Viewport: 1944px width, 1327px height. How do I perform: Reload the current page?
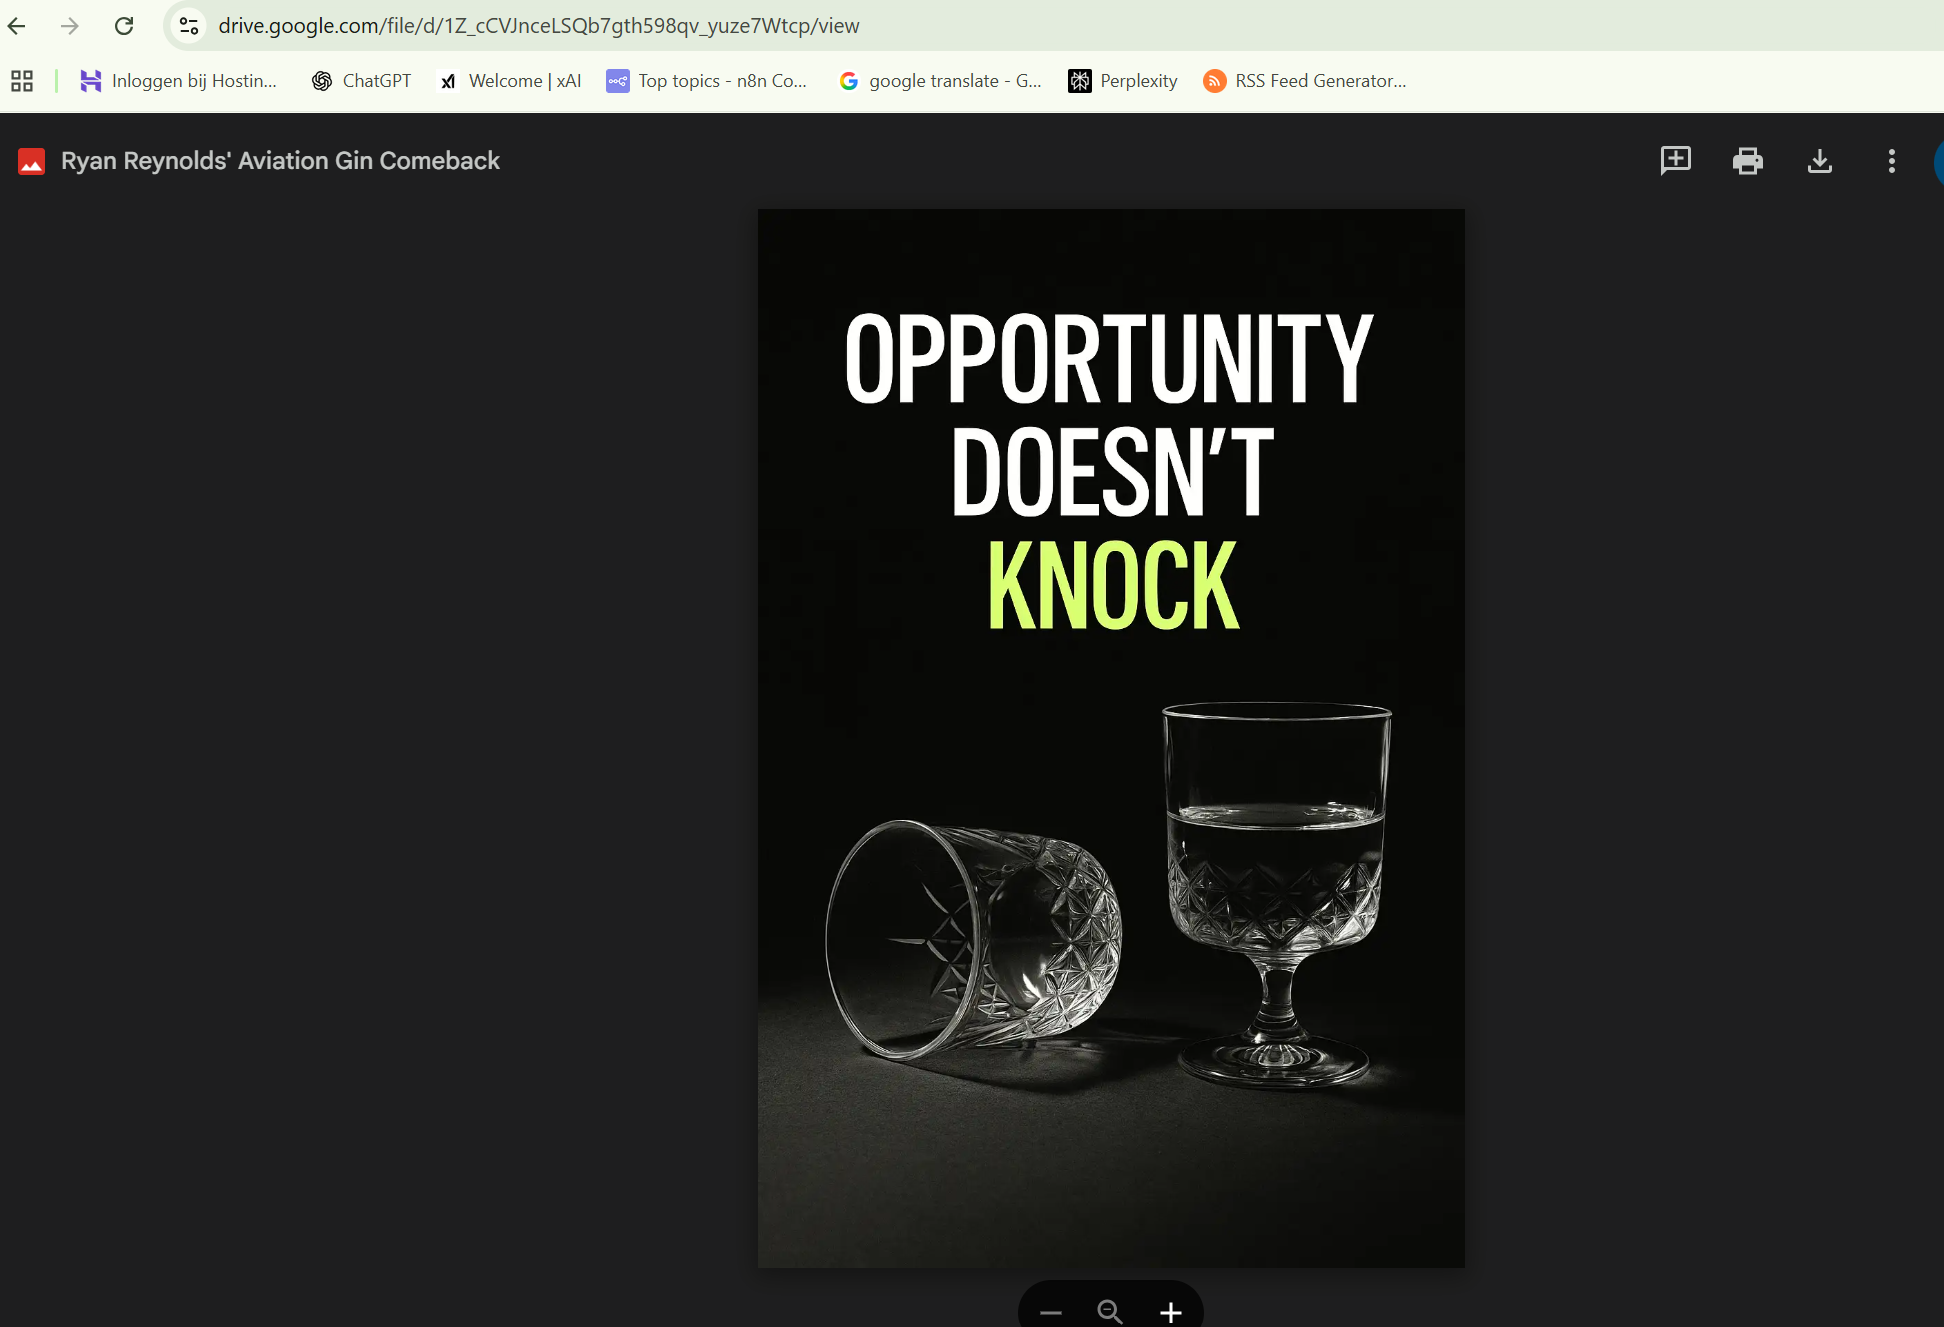[124, 26]
